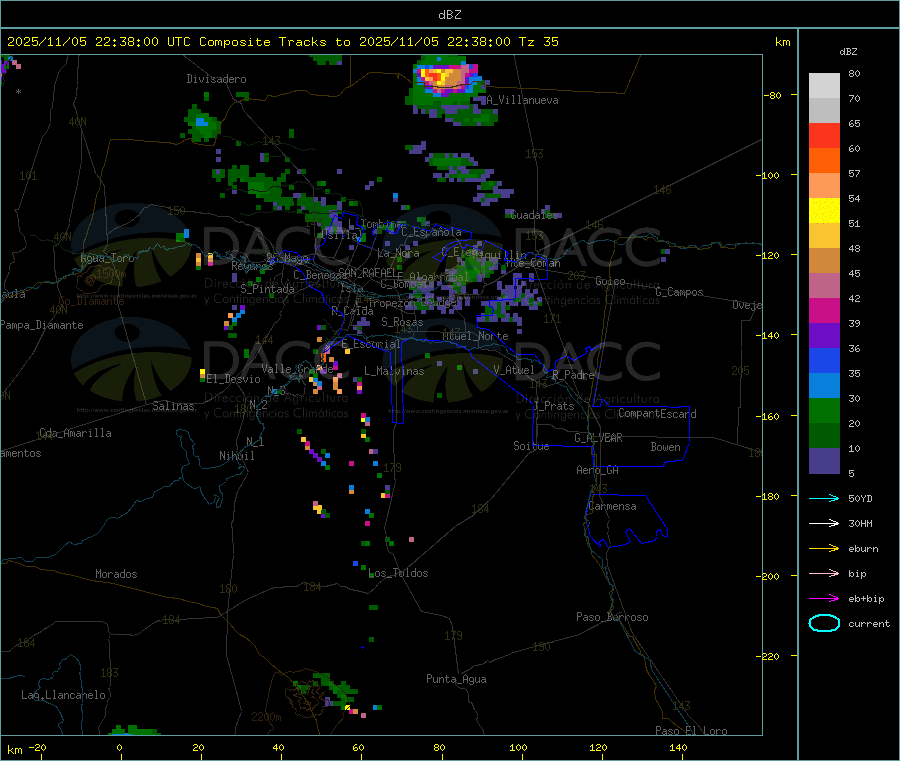900x761 pixels.
Task: Click the CompantEscard map label
Action: pyautogui.click(x=657, y=413)
